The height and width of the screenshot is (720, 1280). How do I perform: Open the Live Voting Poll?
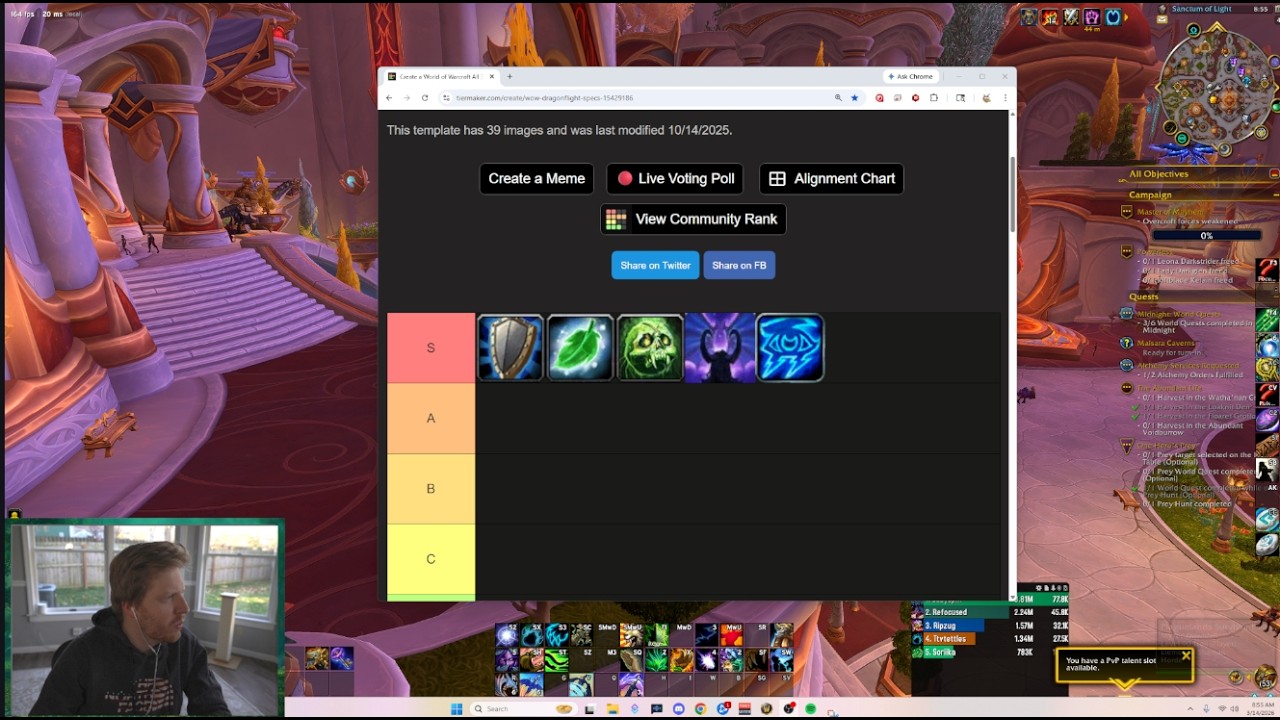(x=676, y=179)
